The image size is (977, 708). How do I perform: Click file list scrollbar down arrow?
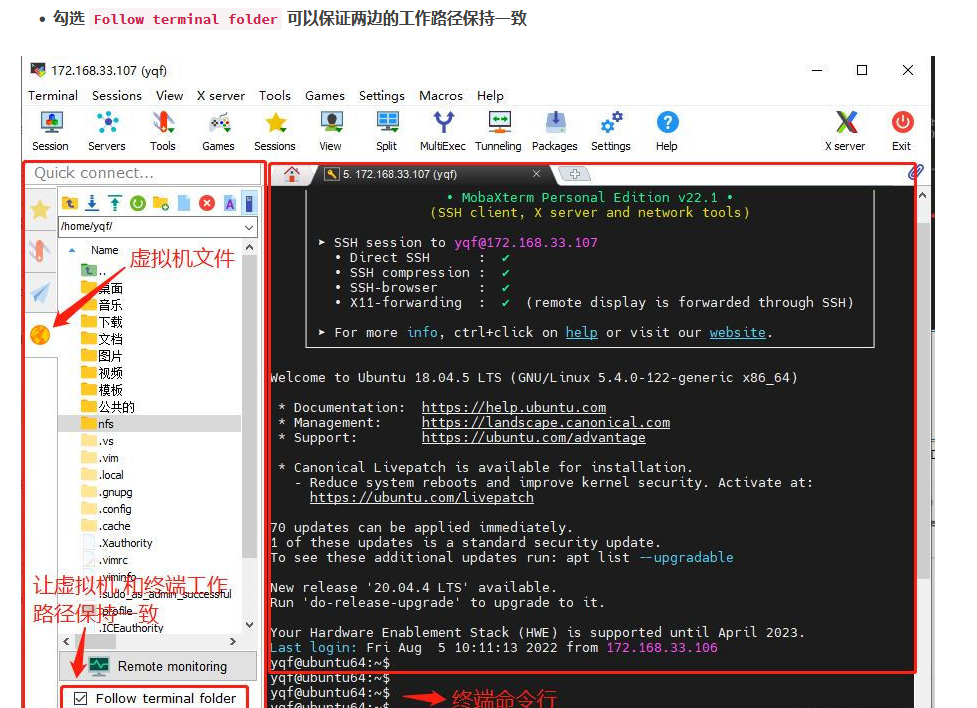(x=249, y=624)
